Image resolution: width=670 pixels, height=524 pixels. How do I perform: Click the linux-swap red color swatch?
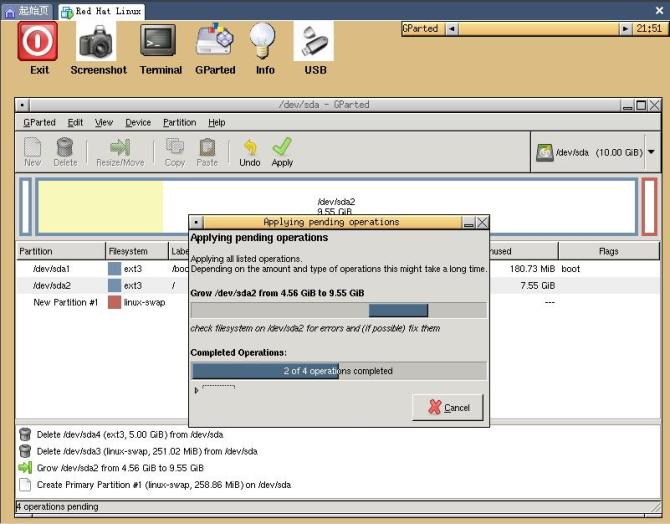pos(115,302)
